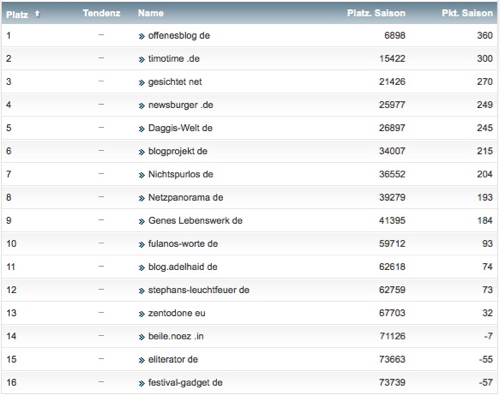Select season rank value 62618
Image resolution: width=500 pixels, height=396 pixels.
[x=392, y=267]
